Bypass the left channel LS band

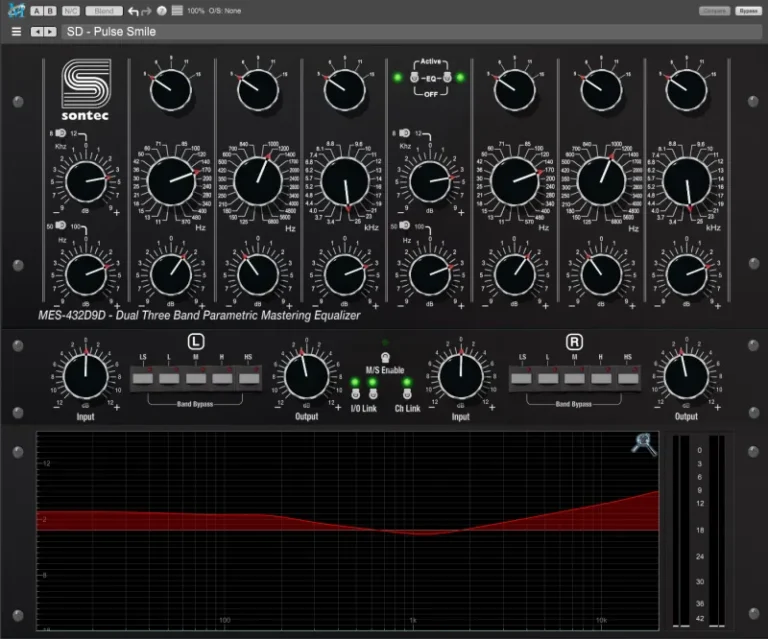(143, 377)
